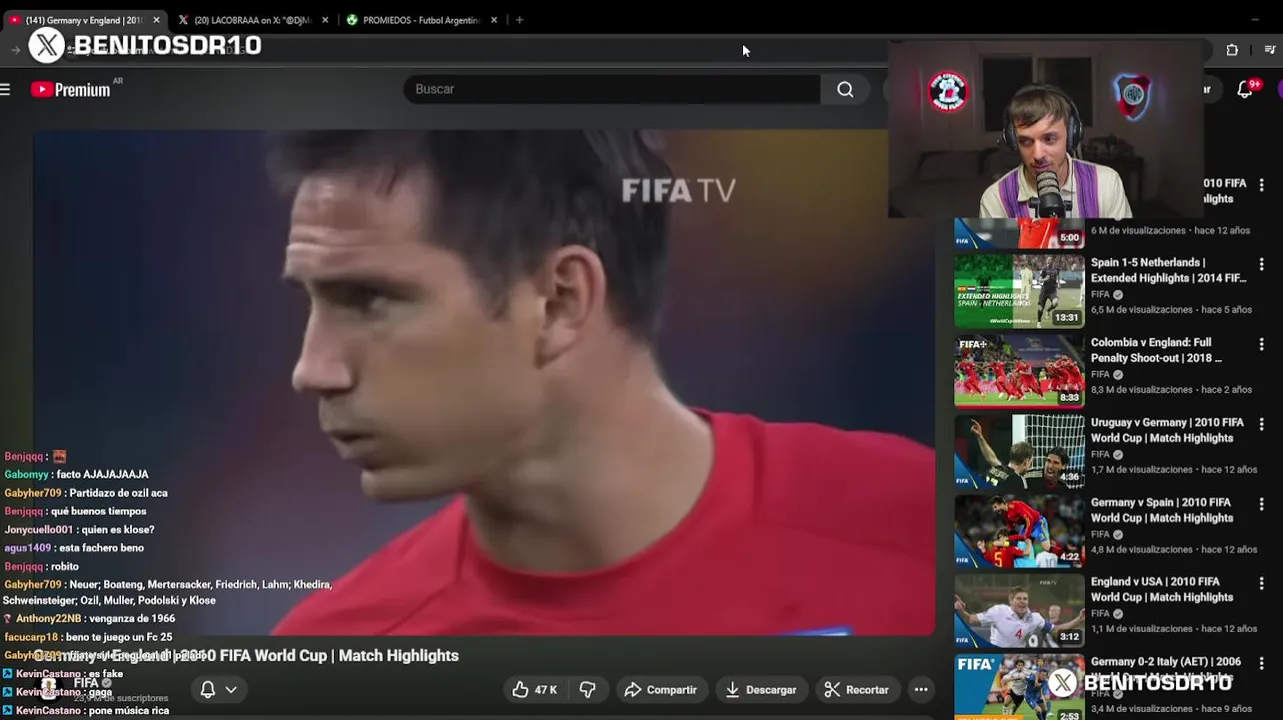
Task: Open FIFA channel under Spain 1-5 Netherlands
Action: click(x=1100, y=295)
